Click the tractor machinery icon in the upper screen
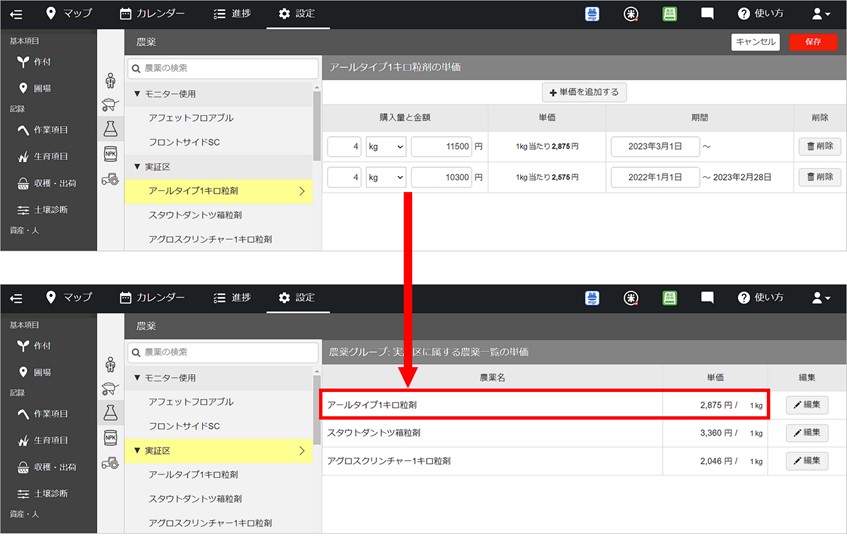Image resolution: width=847 pixels, height=536 pixels. point(110,180)
